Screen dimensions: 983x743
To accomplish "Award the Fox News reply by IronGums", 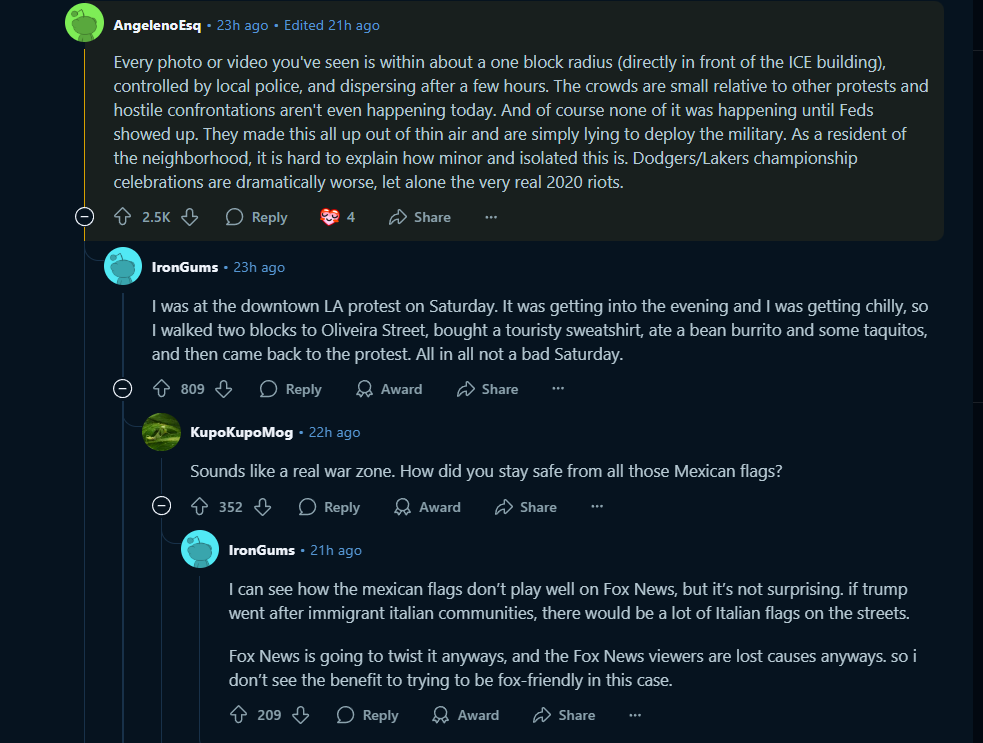I will 465,715.
